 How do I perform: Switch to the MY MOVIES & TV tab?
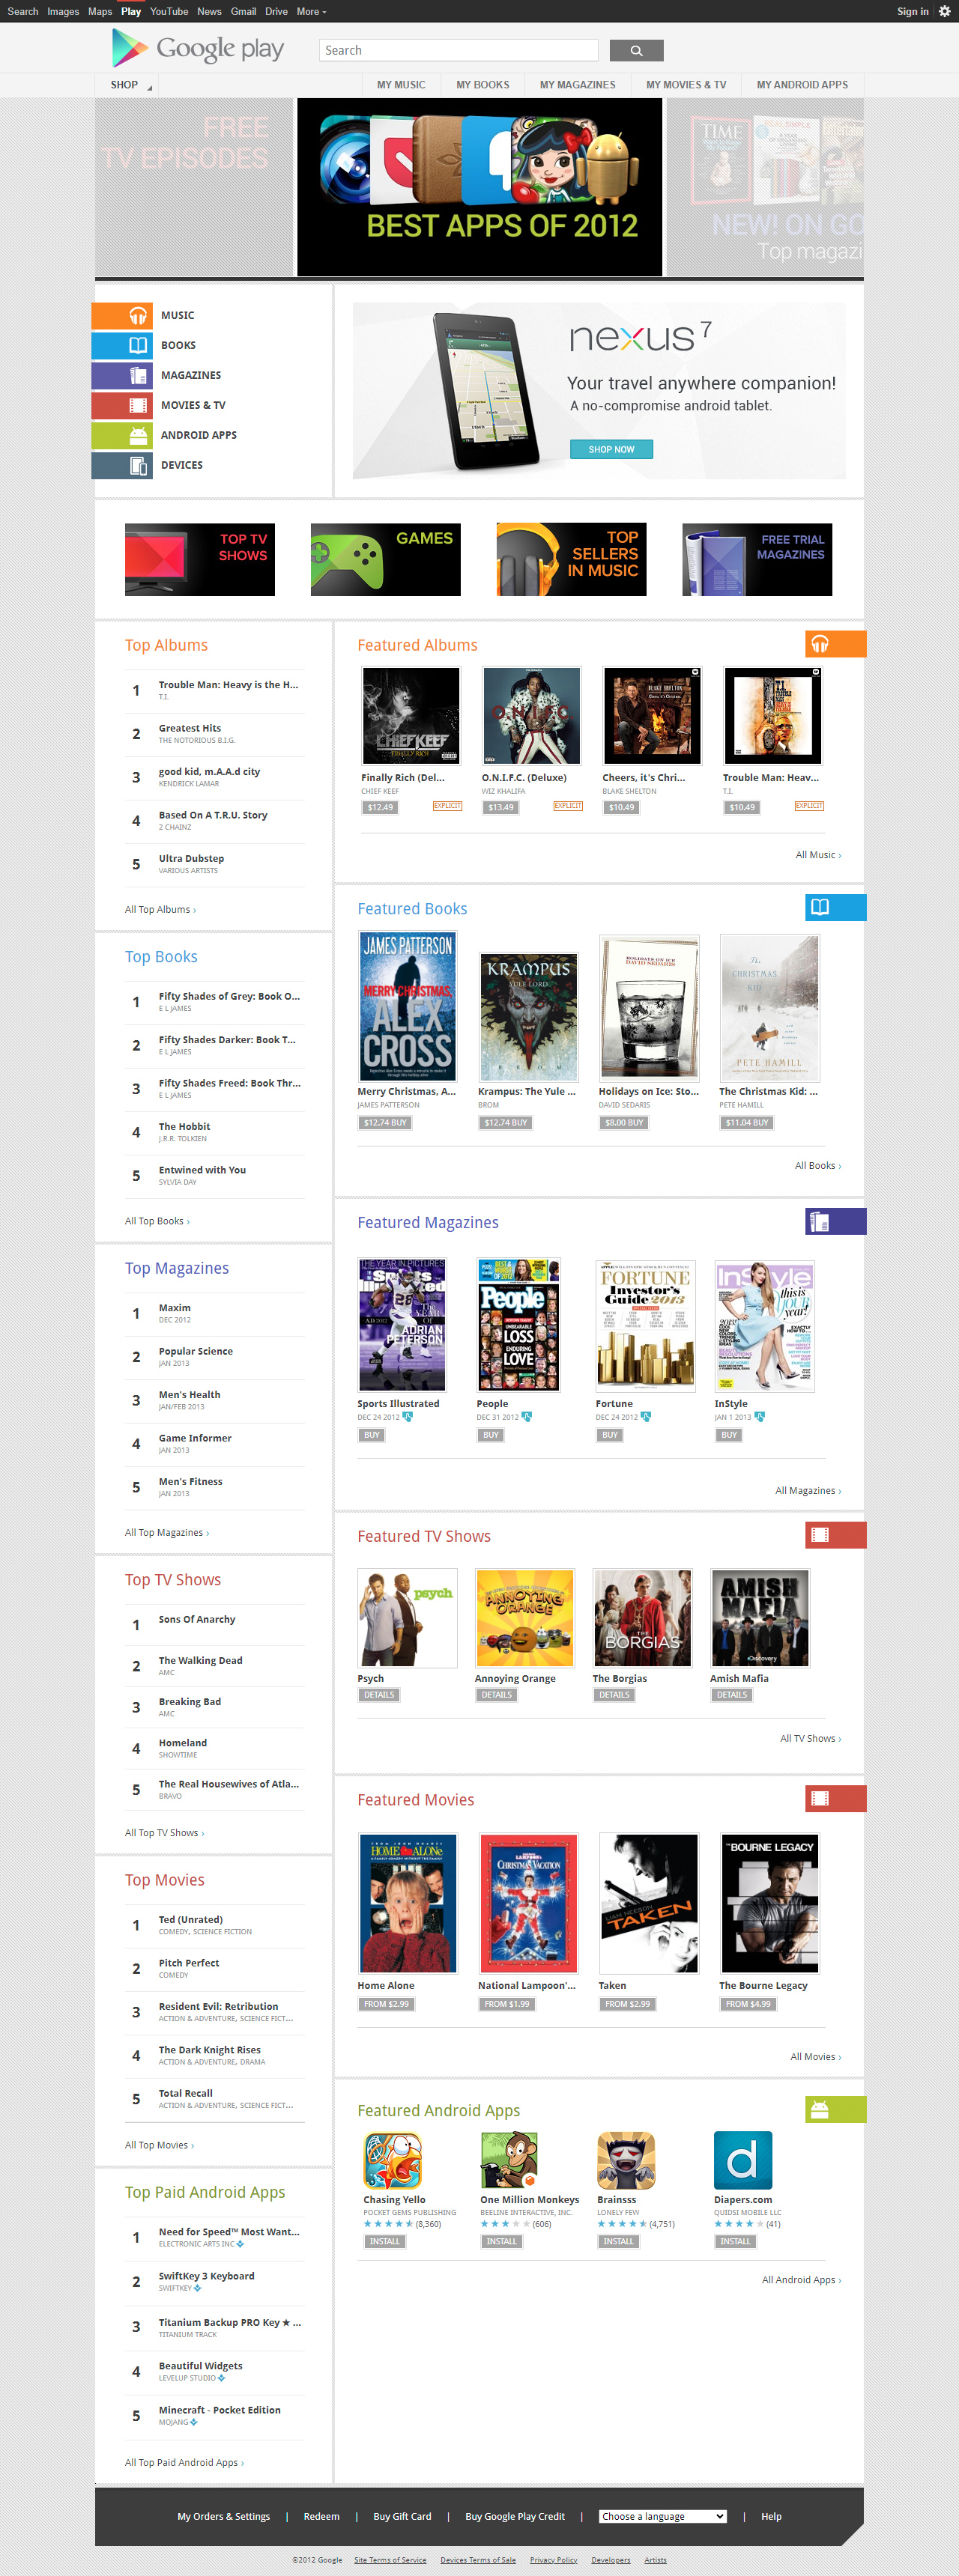pyautogui.click(x=686, y=85)
